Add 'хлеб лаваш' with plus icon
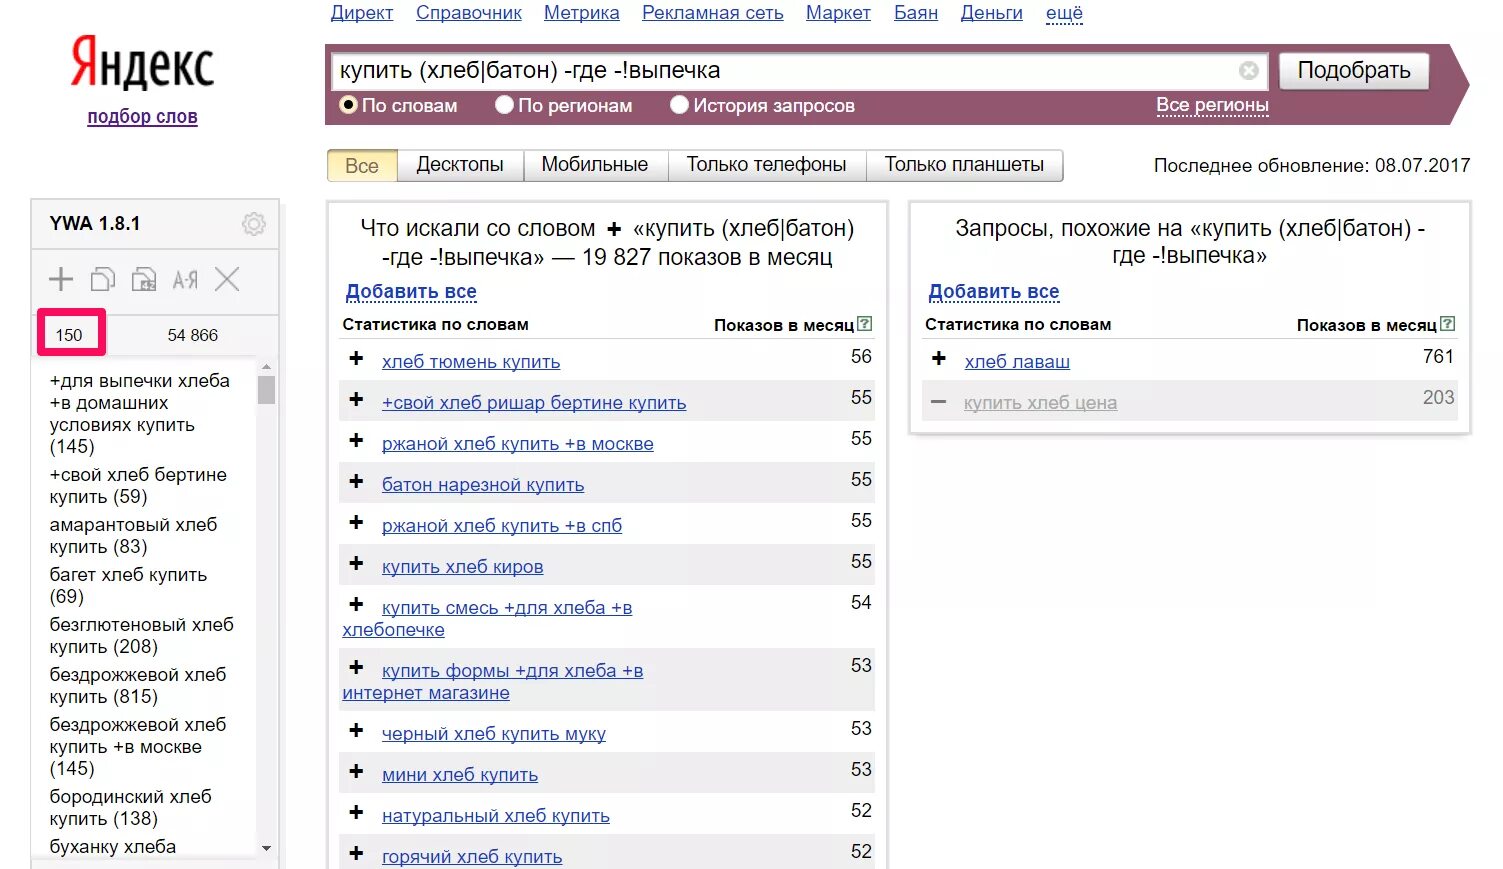 (x=938, y=358)
